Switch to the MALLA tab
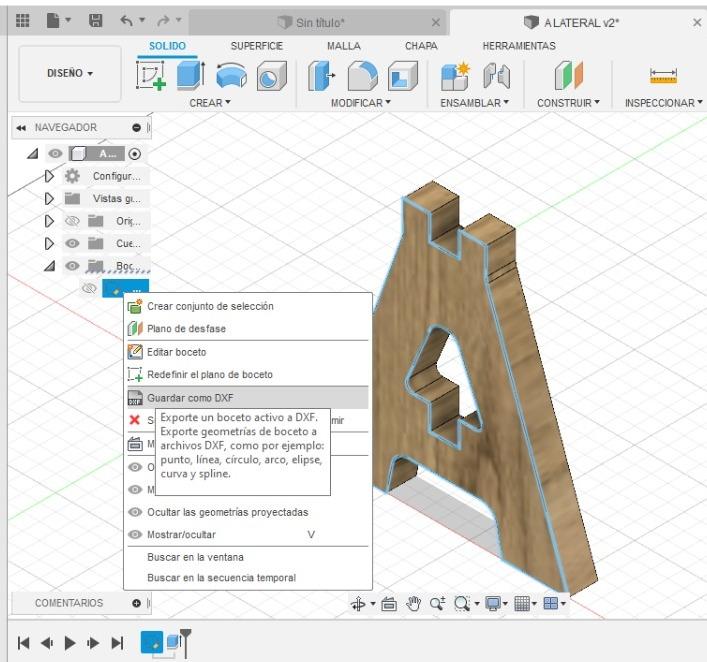 [344, 46]
